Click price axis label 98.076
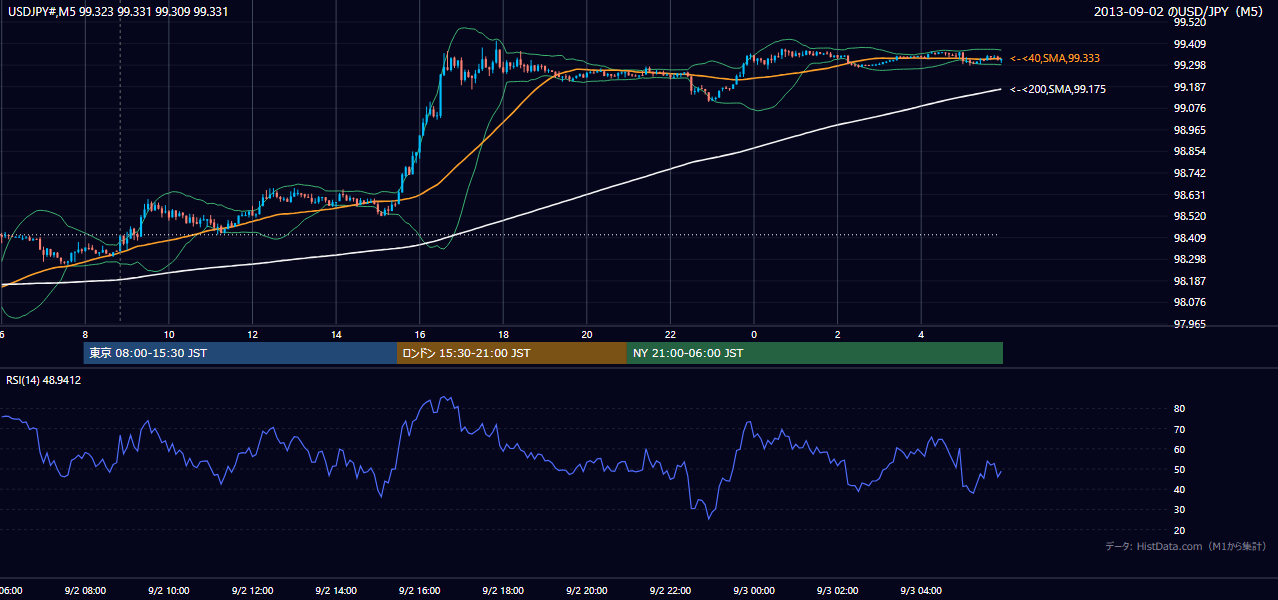This screenshot has width=1278, height=600. point(1188,302)
